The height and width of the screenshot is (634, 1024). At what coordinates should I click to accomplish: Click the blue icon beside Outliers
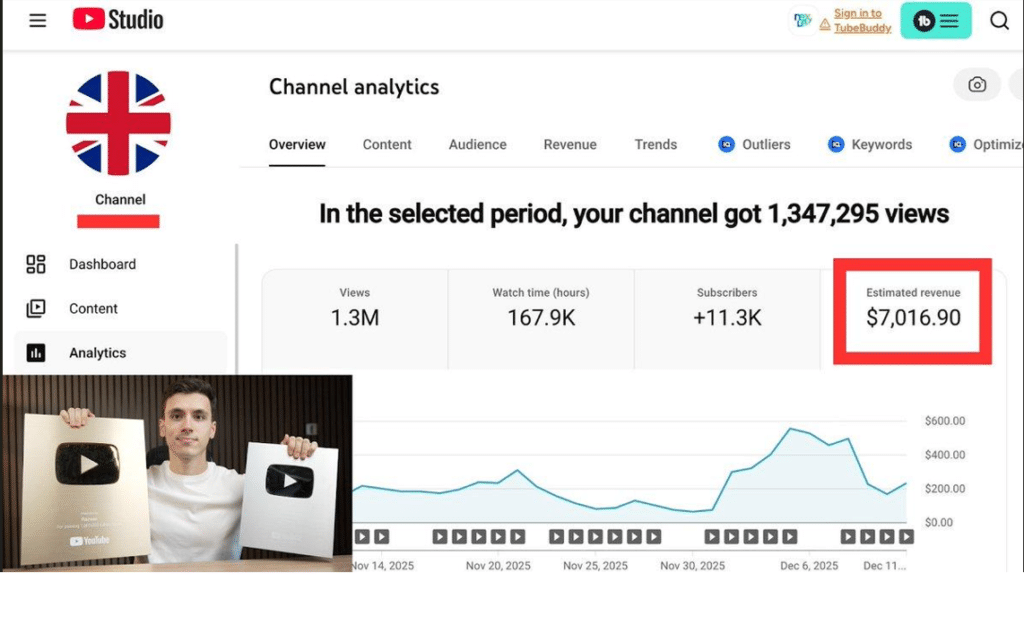(726, 144)
